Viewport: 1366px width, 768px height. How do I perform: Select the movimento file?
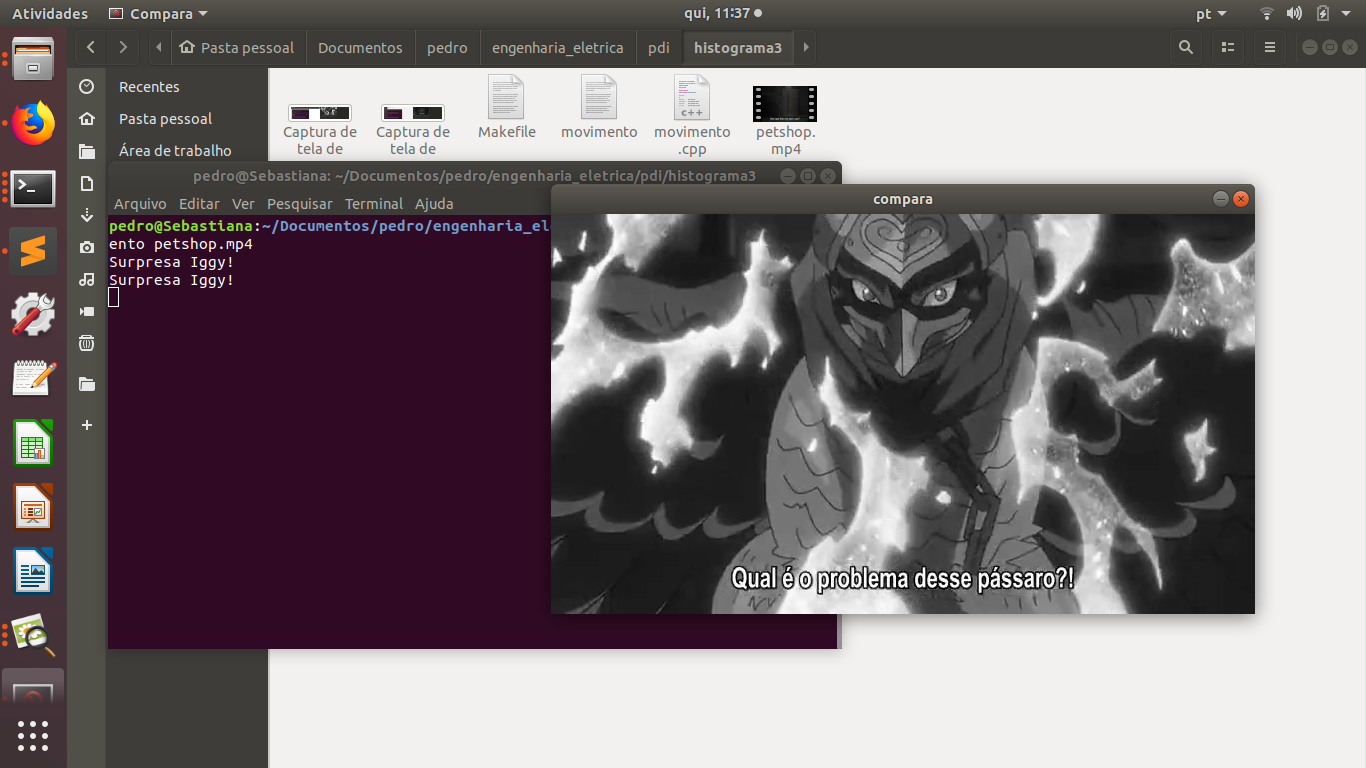(x=599, y=108)
